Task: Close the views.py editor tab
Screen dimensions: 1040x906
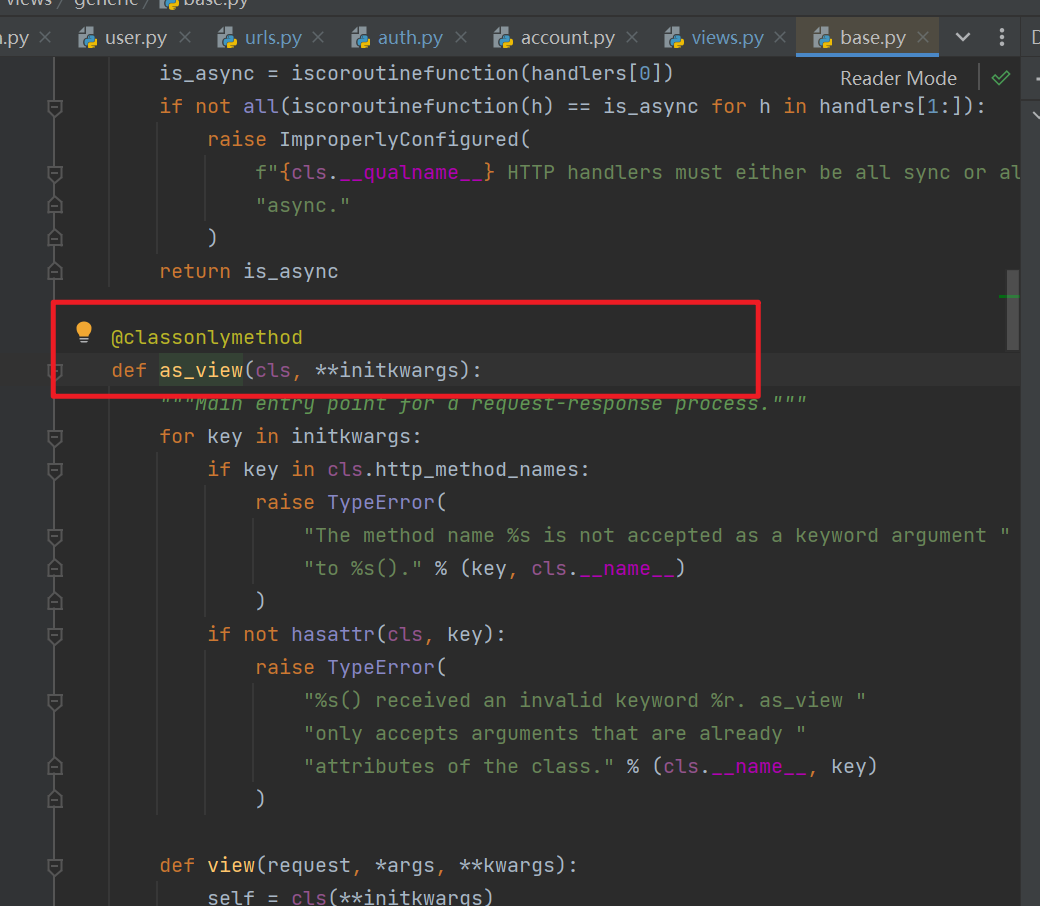Action: (780, 37)
